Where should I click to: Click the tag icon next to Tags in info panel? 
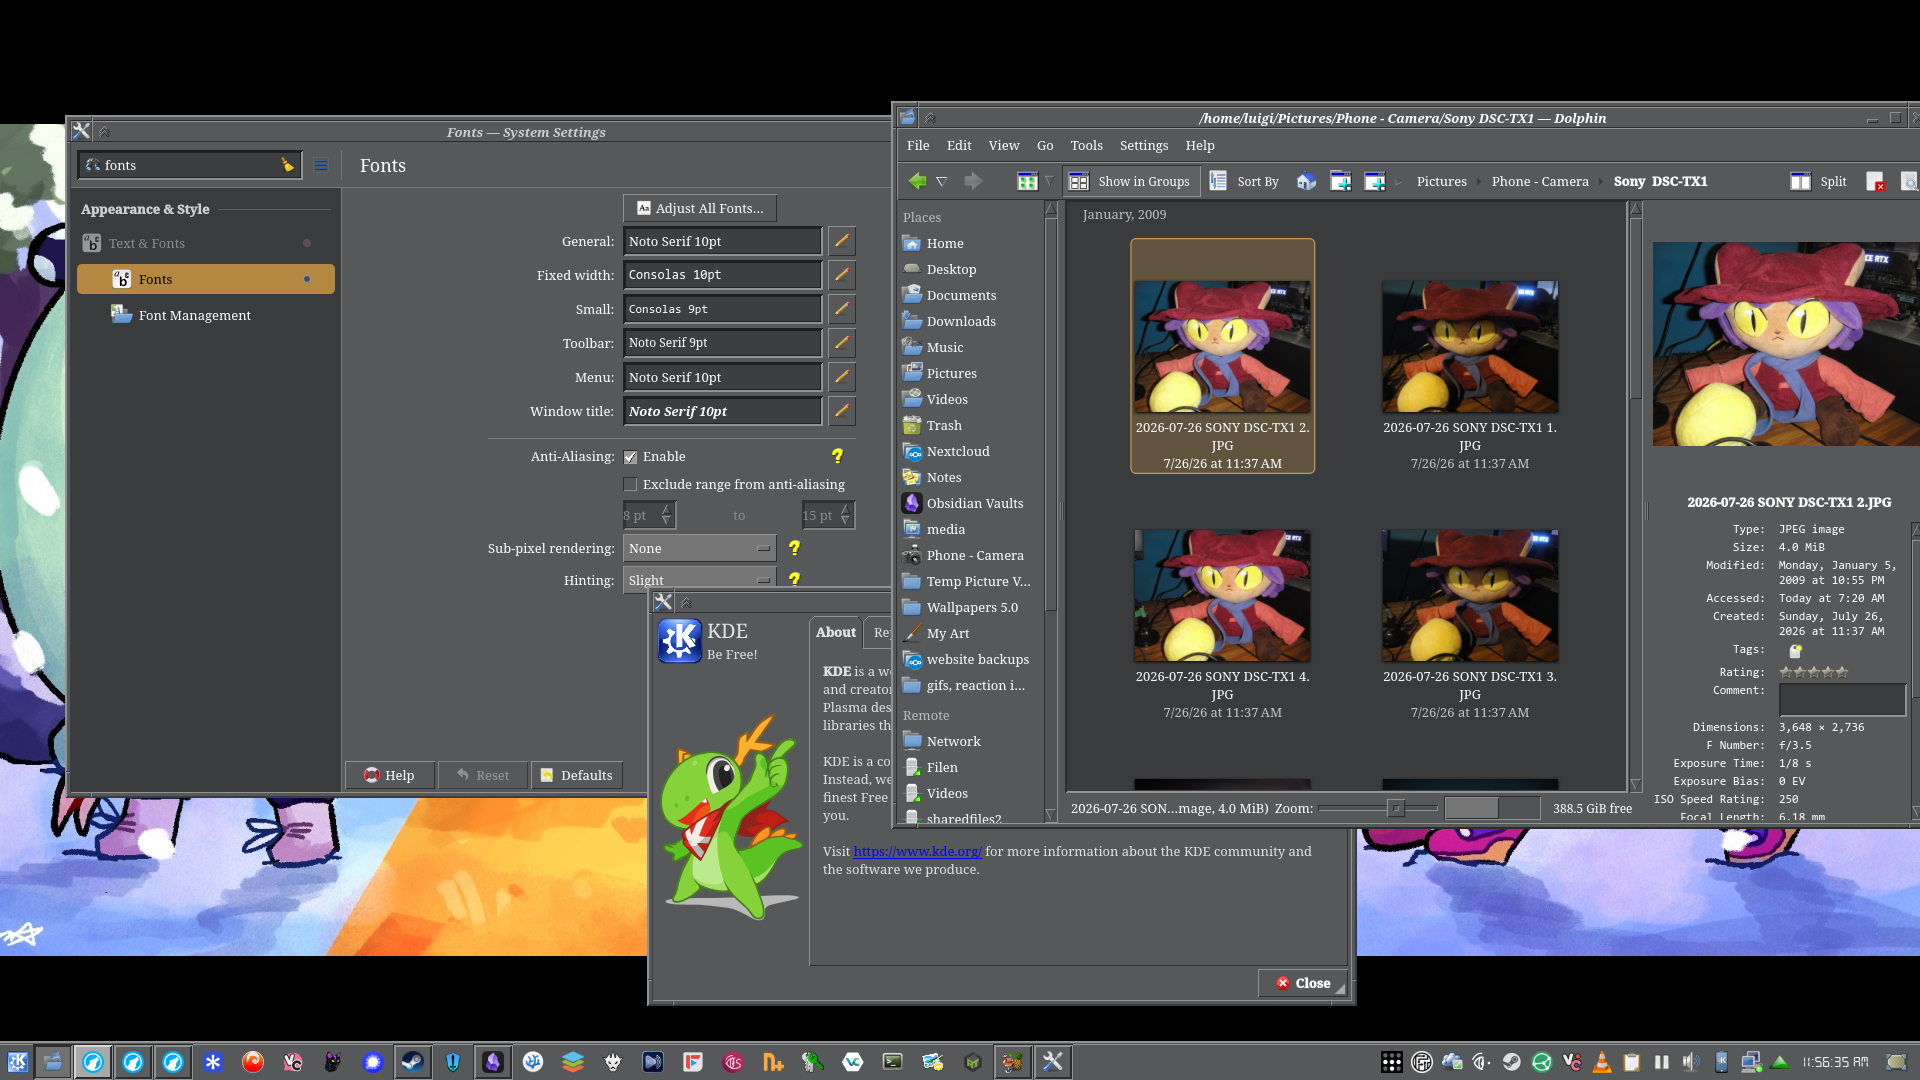pos(1795,650)
